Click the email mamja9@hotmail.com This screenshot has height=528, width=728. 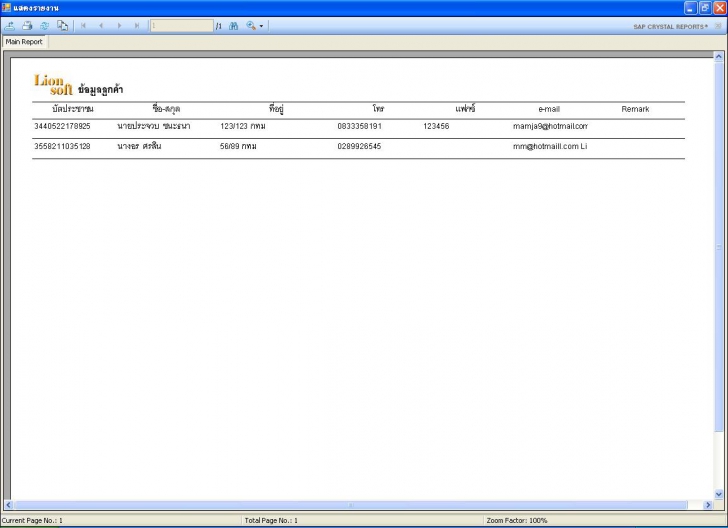(550, 126)
